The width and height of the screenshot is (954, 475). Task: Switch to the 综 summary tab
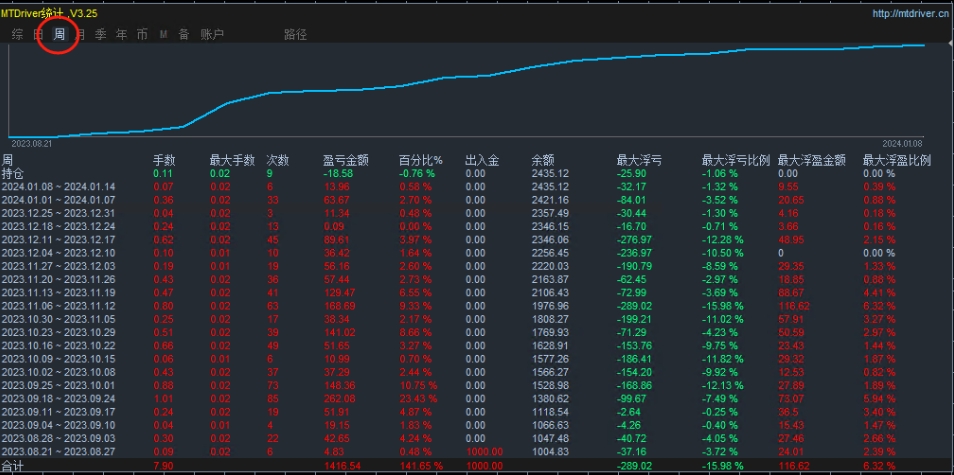[x=17, y=35]
